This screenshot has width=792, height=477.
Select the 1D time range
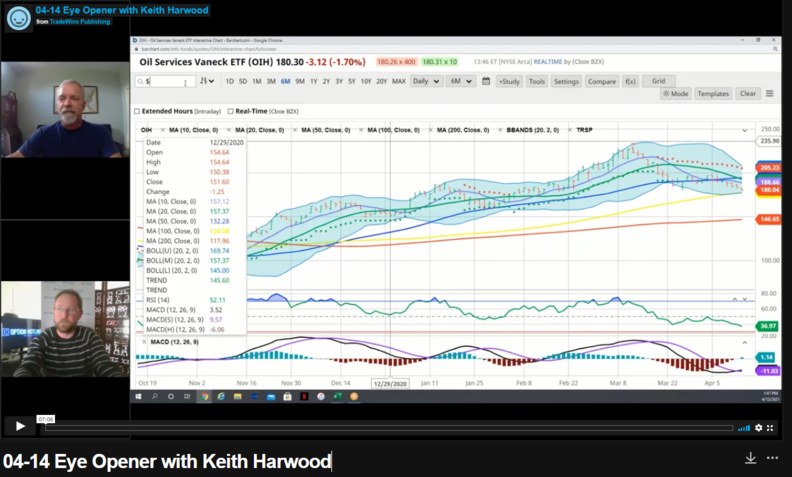(230, 81)
